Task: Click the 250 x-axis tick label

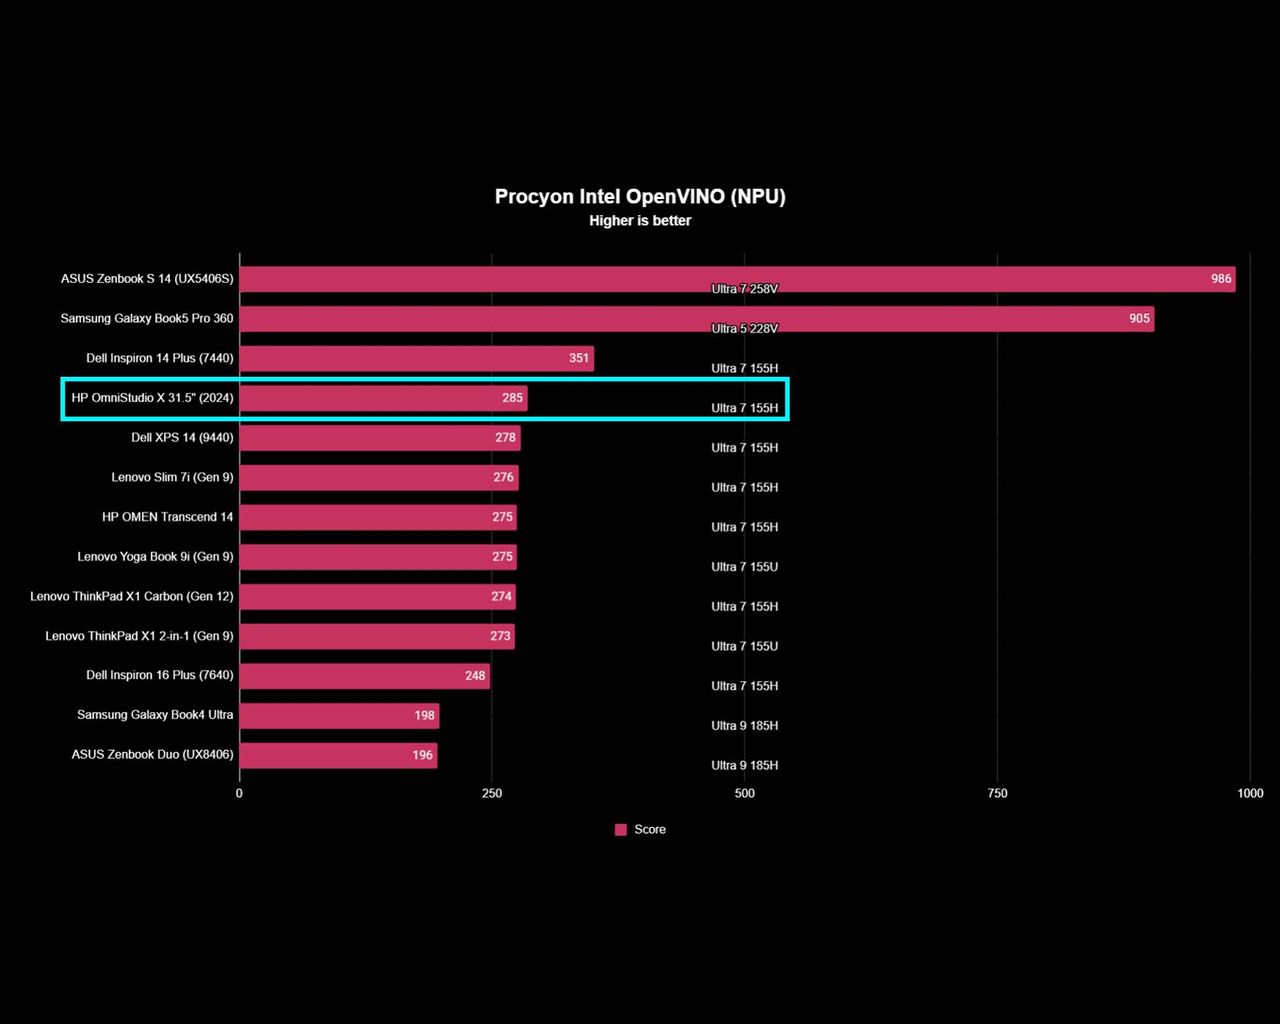Action: pos(491,793)
